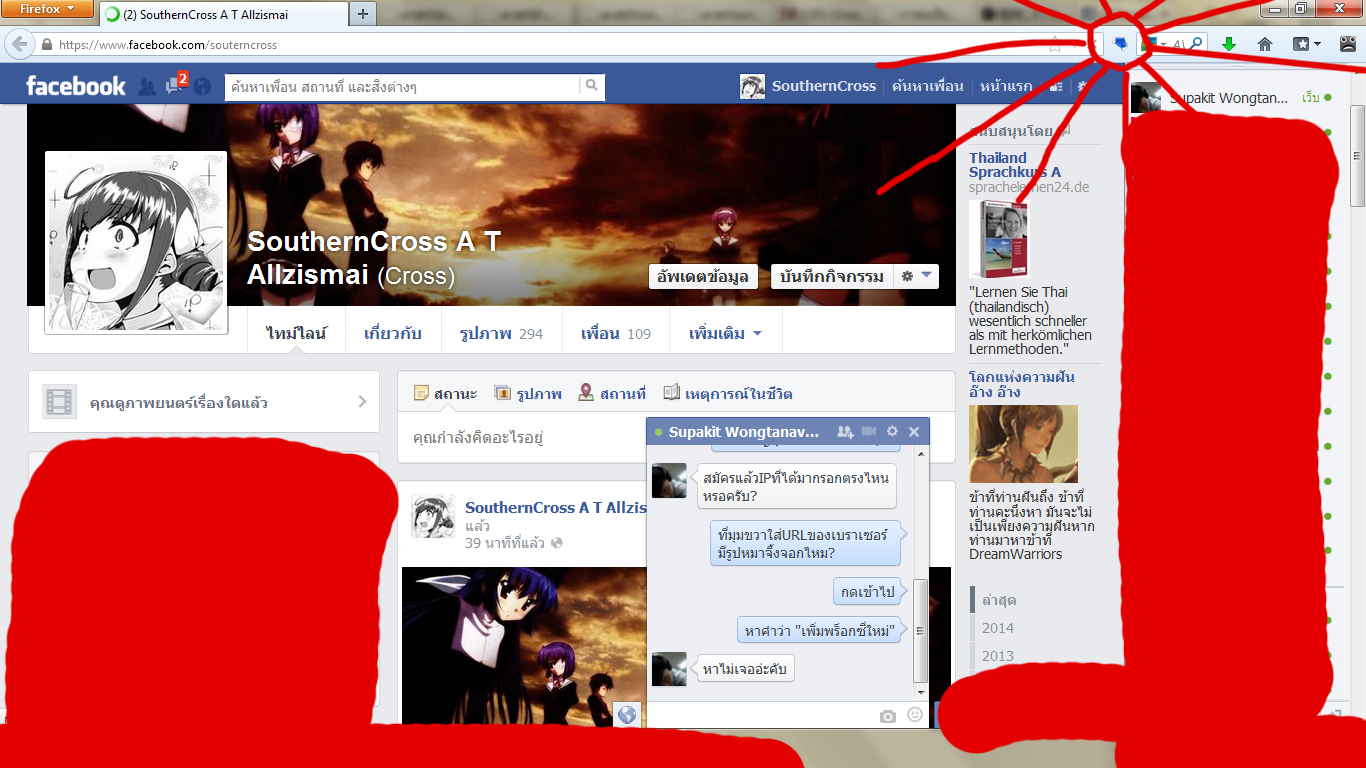This screenshot has width=1366, height=768.
Task: Click the คุณดูภาพยนตร์เรื่องใดแล้ว text
Action: pyautogui.click(x=178, y=403)
